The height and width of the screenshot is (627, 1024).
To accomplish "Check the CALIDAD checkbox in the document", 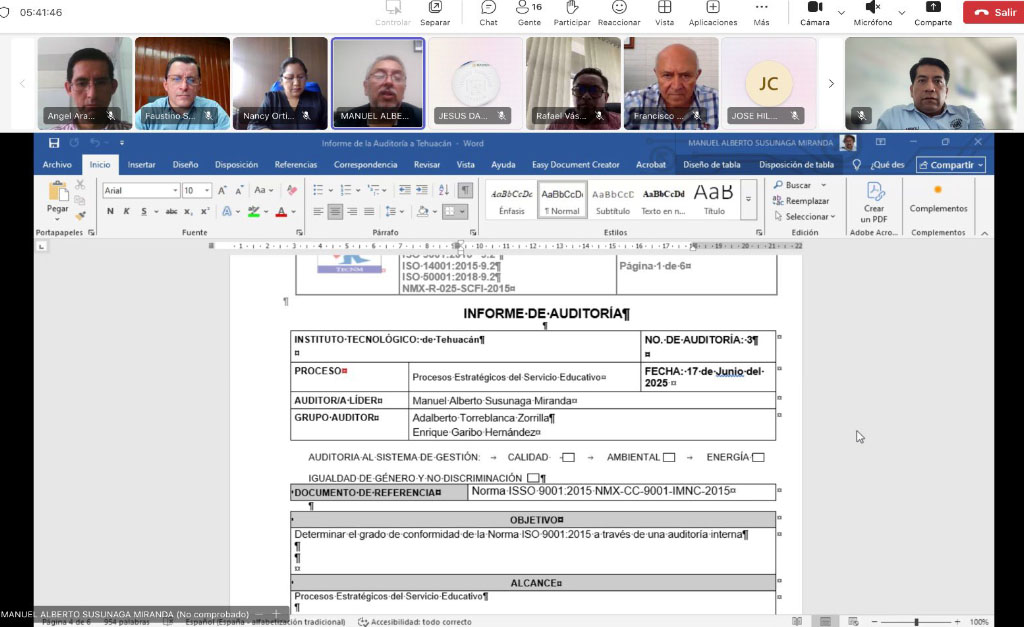I will click(x=568, y=457).
